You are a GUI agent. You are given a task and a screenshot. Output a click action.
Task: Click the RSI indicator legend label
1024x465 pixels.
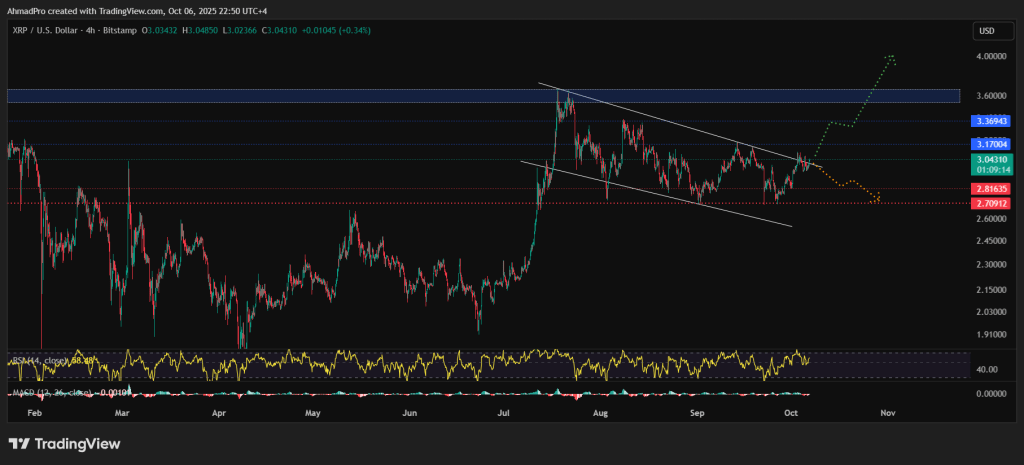(x=40, y=361)
